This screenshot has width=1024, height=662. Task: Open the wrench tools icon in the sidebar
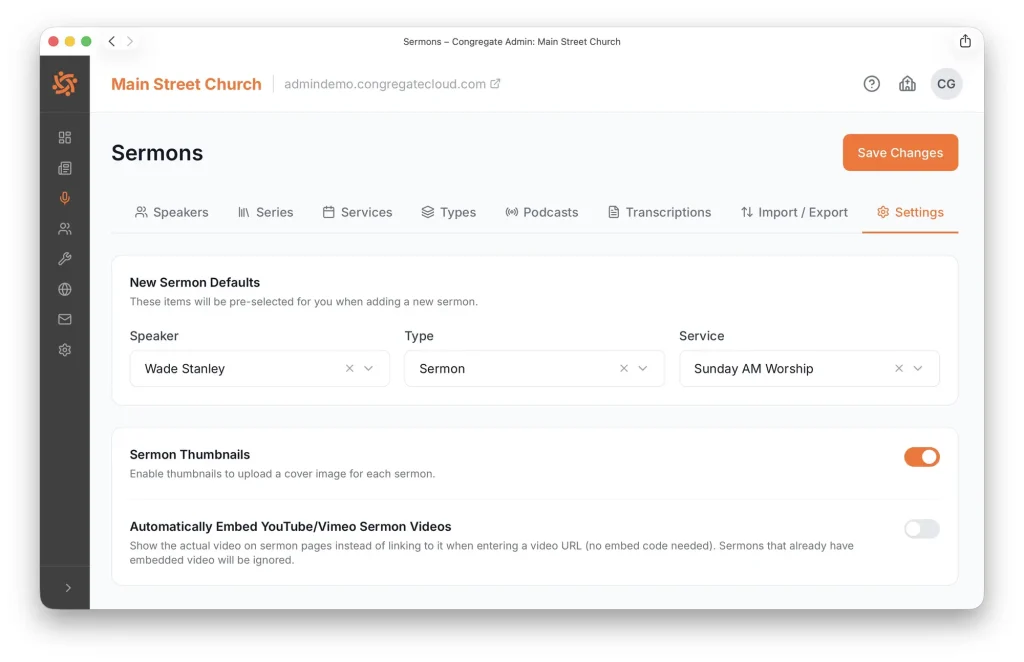coord(65,259)
